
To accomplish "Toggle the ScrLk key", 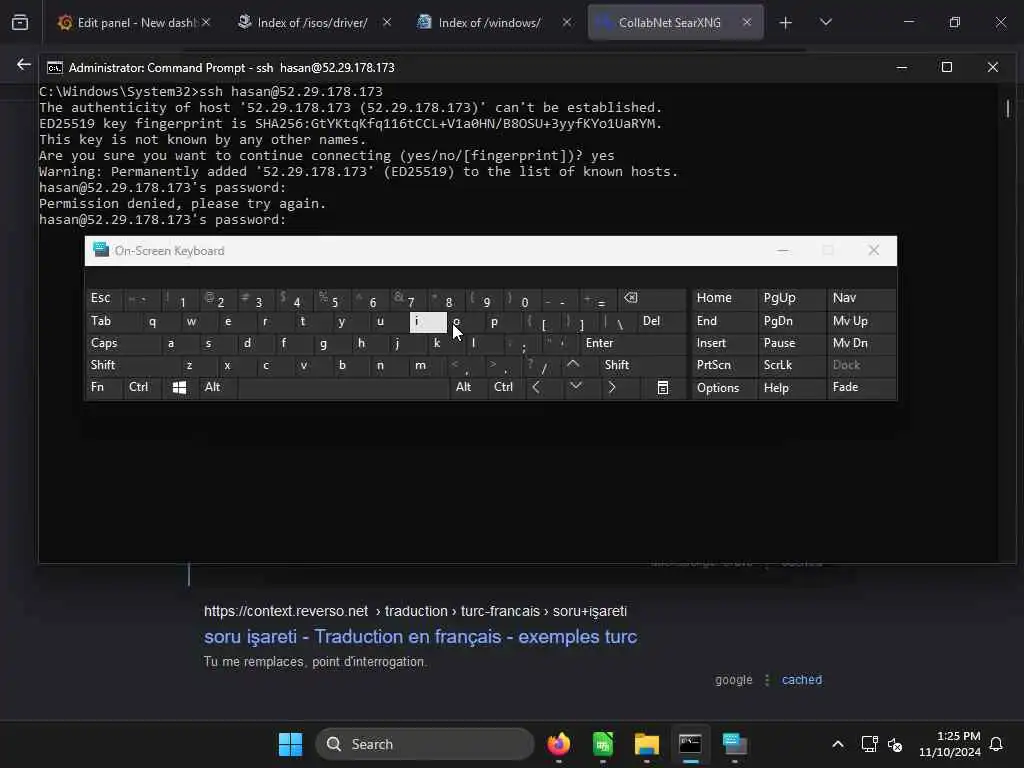I will (790, 365).
